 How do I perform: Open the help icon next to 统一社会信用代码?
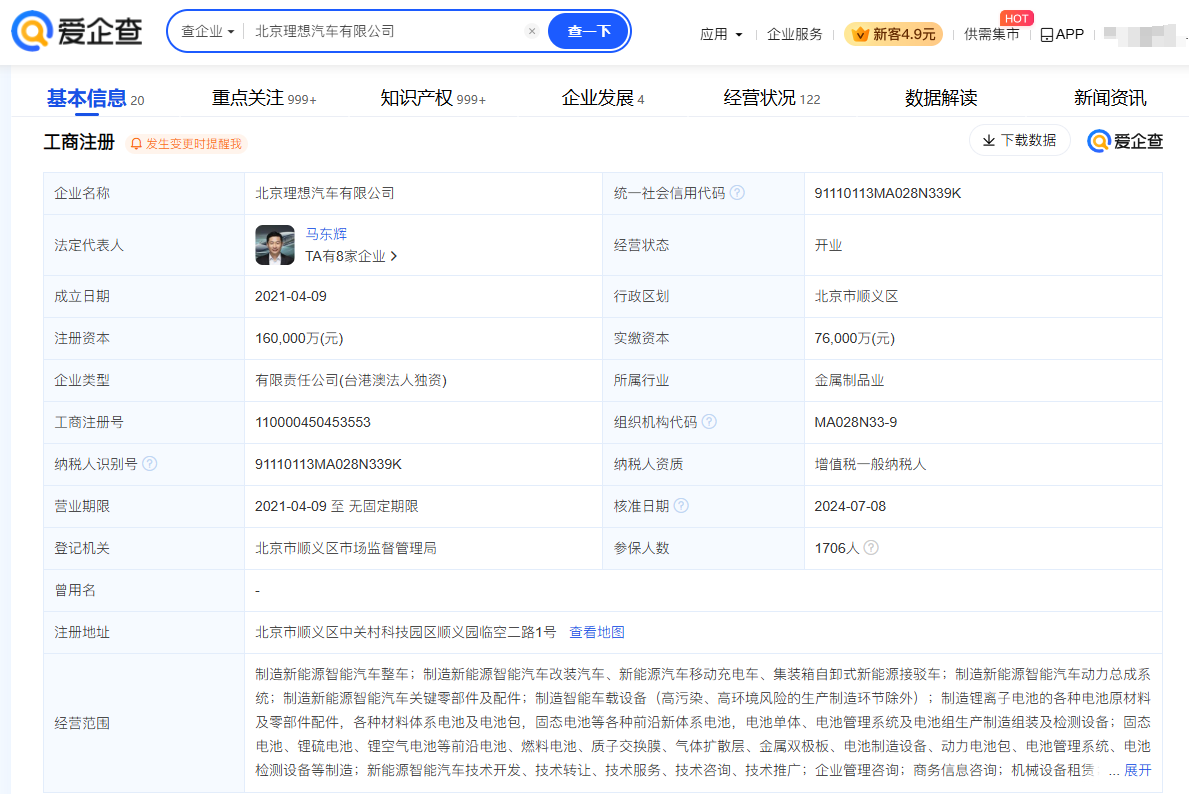pos(737,193)
